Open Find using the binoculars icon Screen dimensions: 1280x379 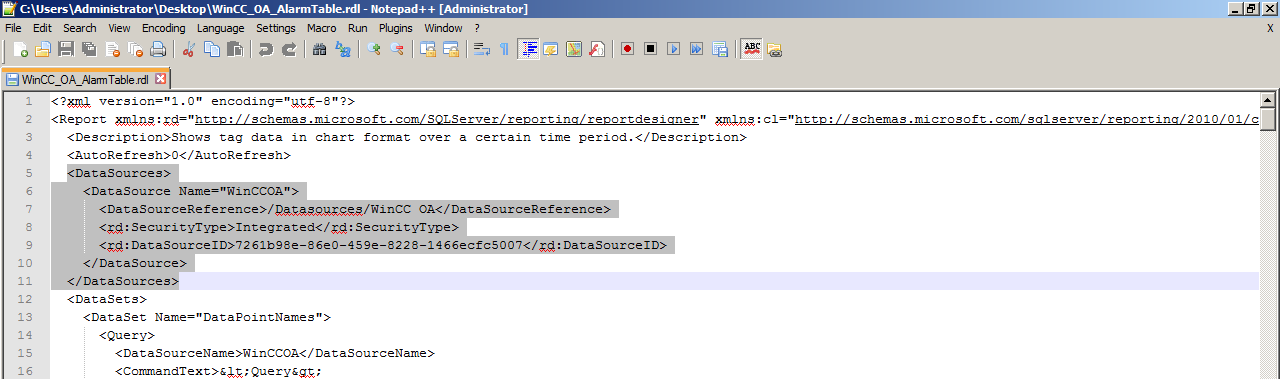320,49
